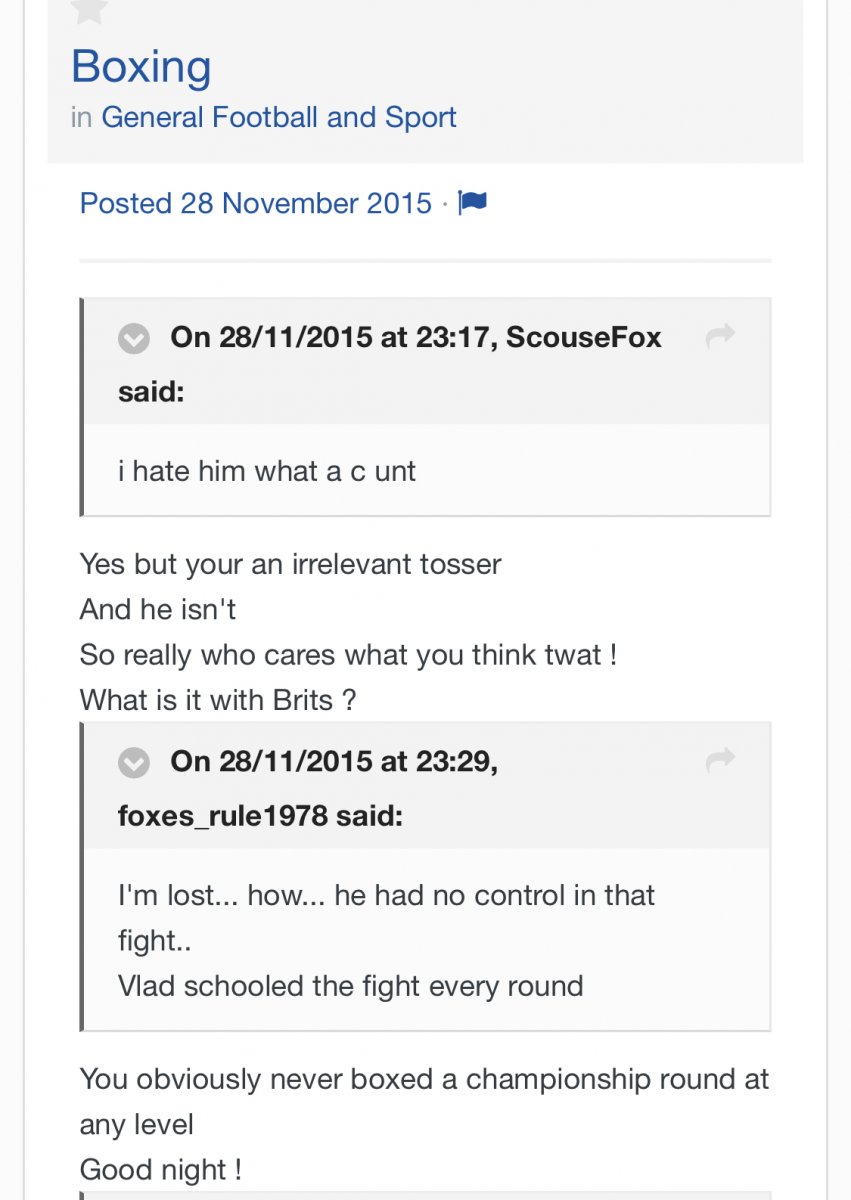This screenshot has height=1200, width=851.
Task: Collapse the ScouseFox quote block
Action: click(x=134, y=339)
